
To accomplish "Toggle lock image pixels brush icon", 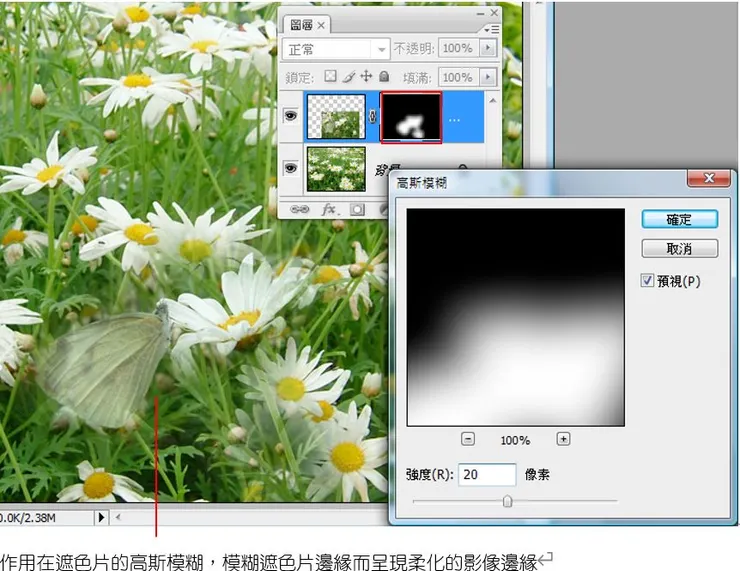I will click(x=349, y=76).
